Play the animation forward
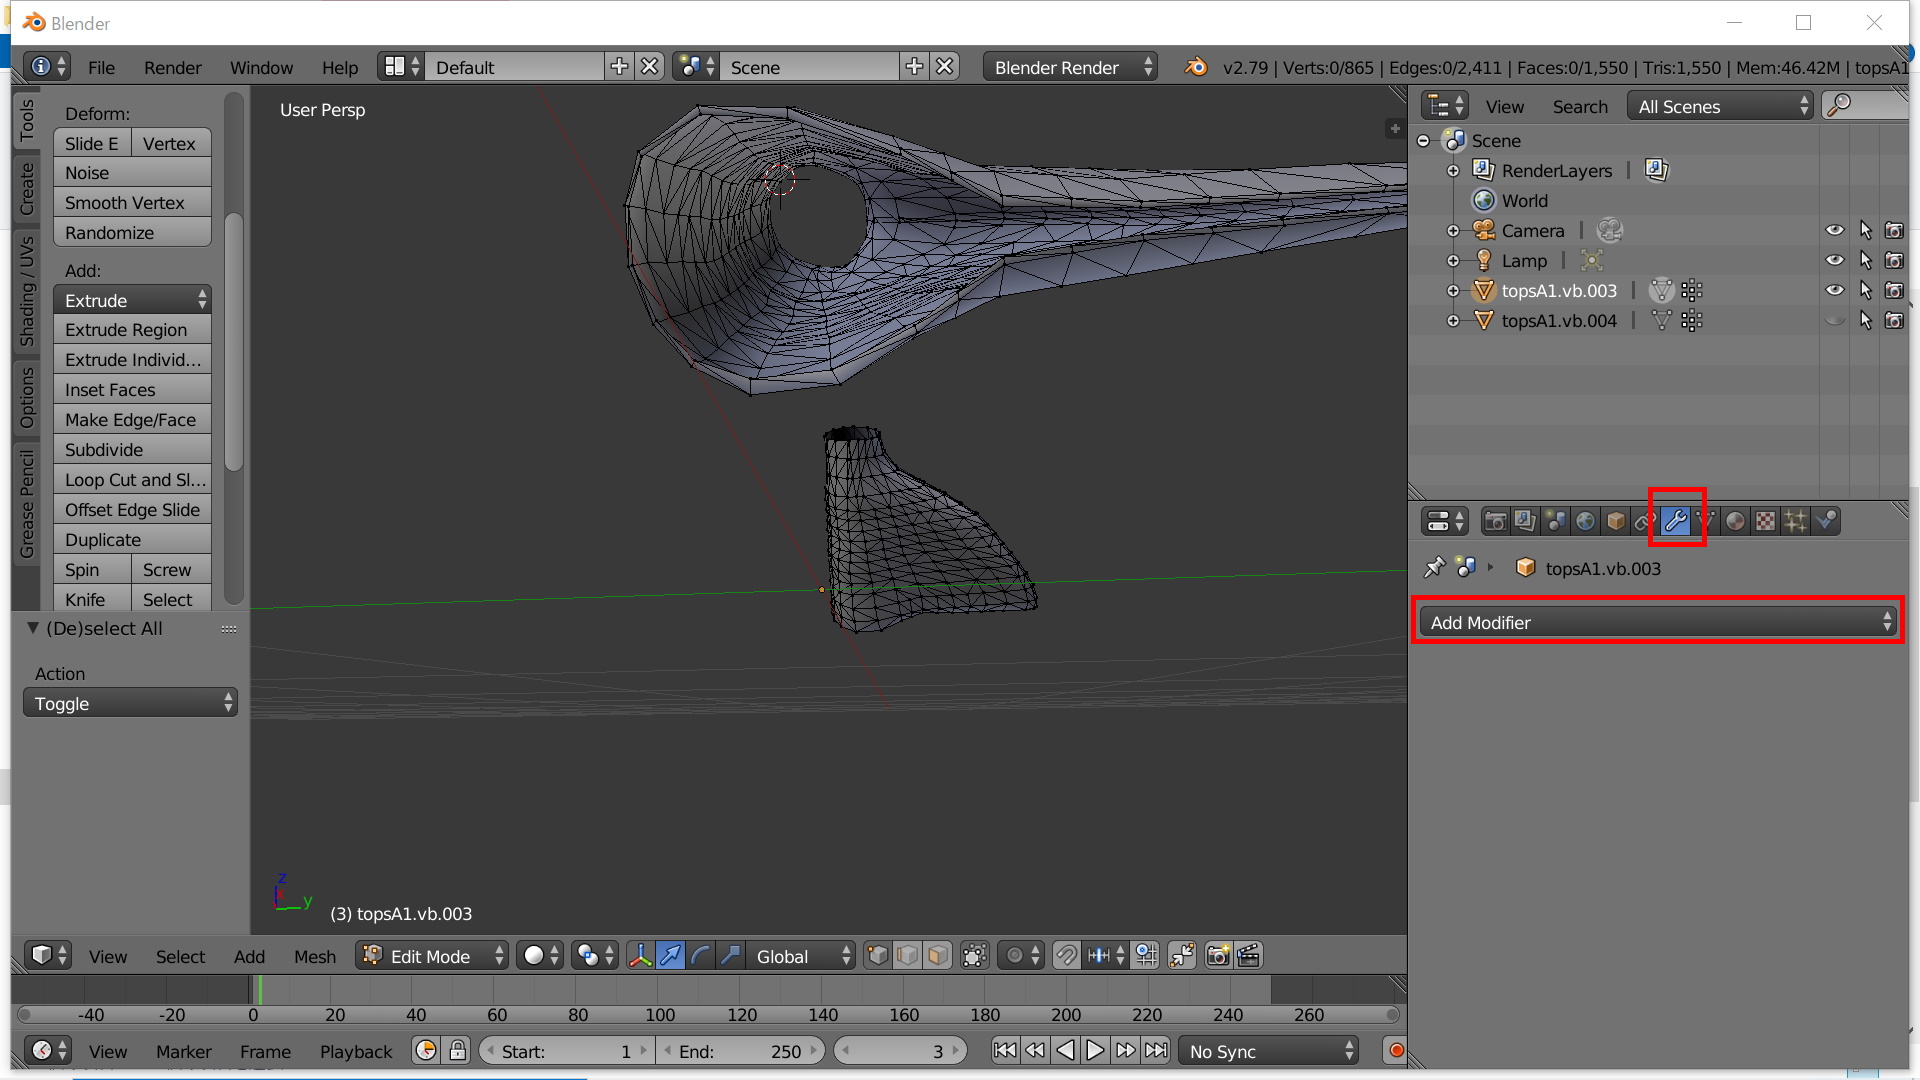 click(1095, 1051)
